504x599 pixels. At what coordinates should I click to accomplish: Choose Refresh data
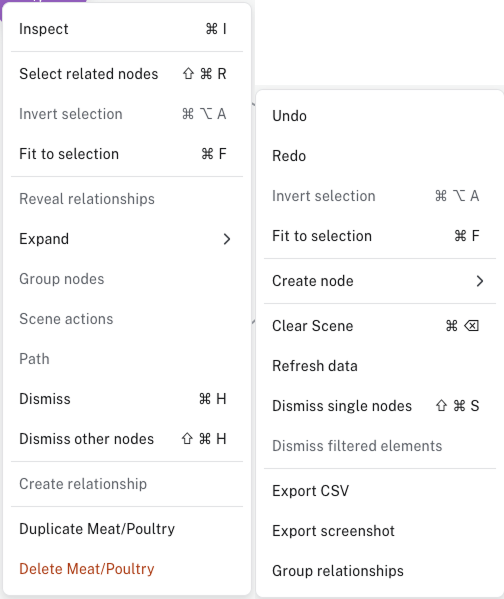[380, 366]
